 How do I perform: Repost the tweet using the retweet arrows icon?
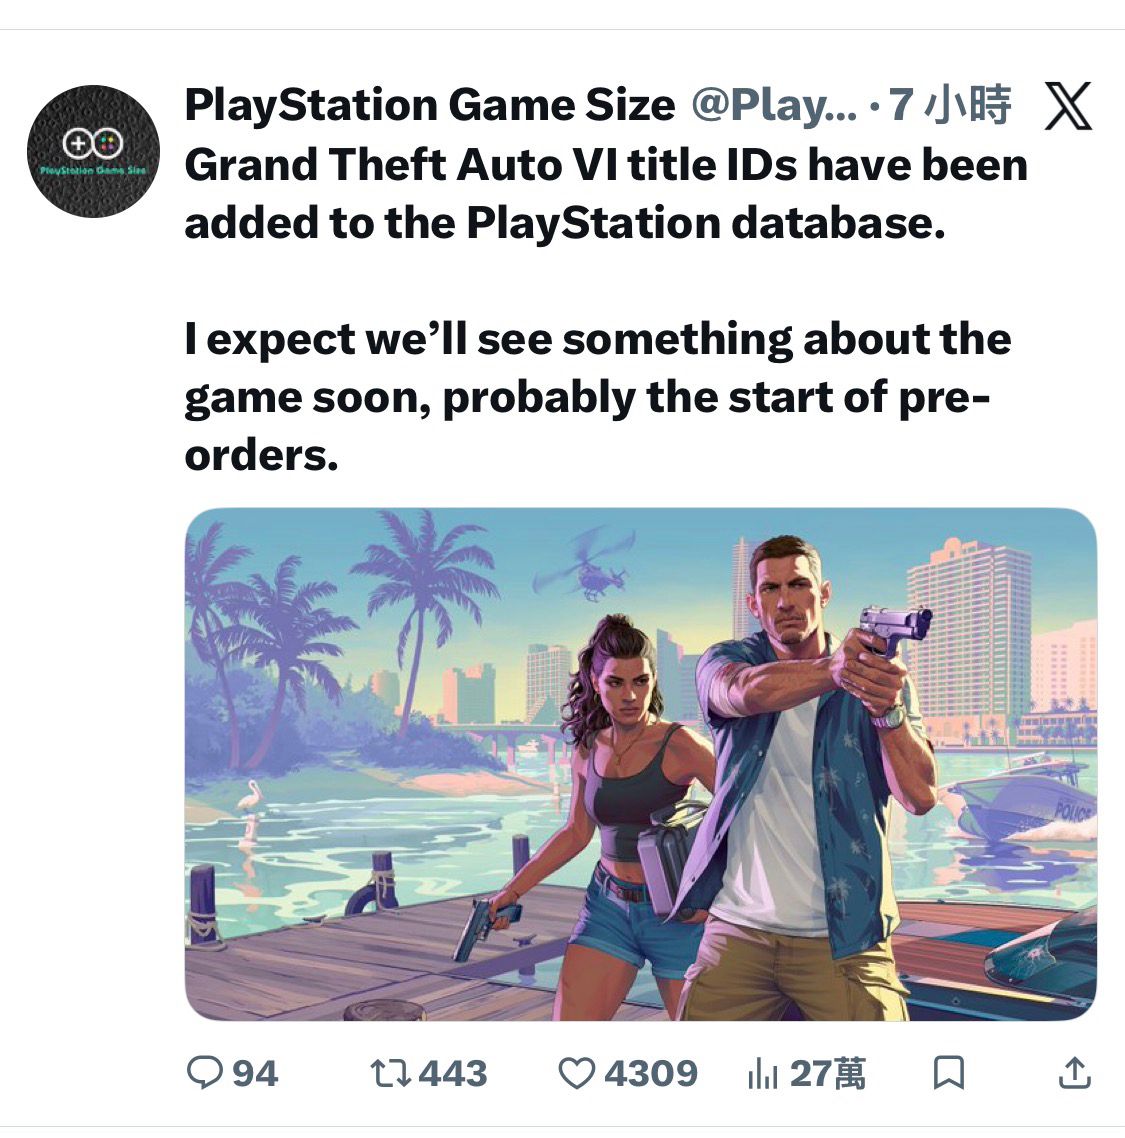point(390,1073)
